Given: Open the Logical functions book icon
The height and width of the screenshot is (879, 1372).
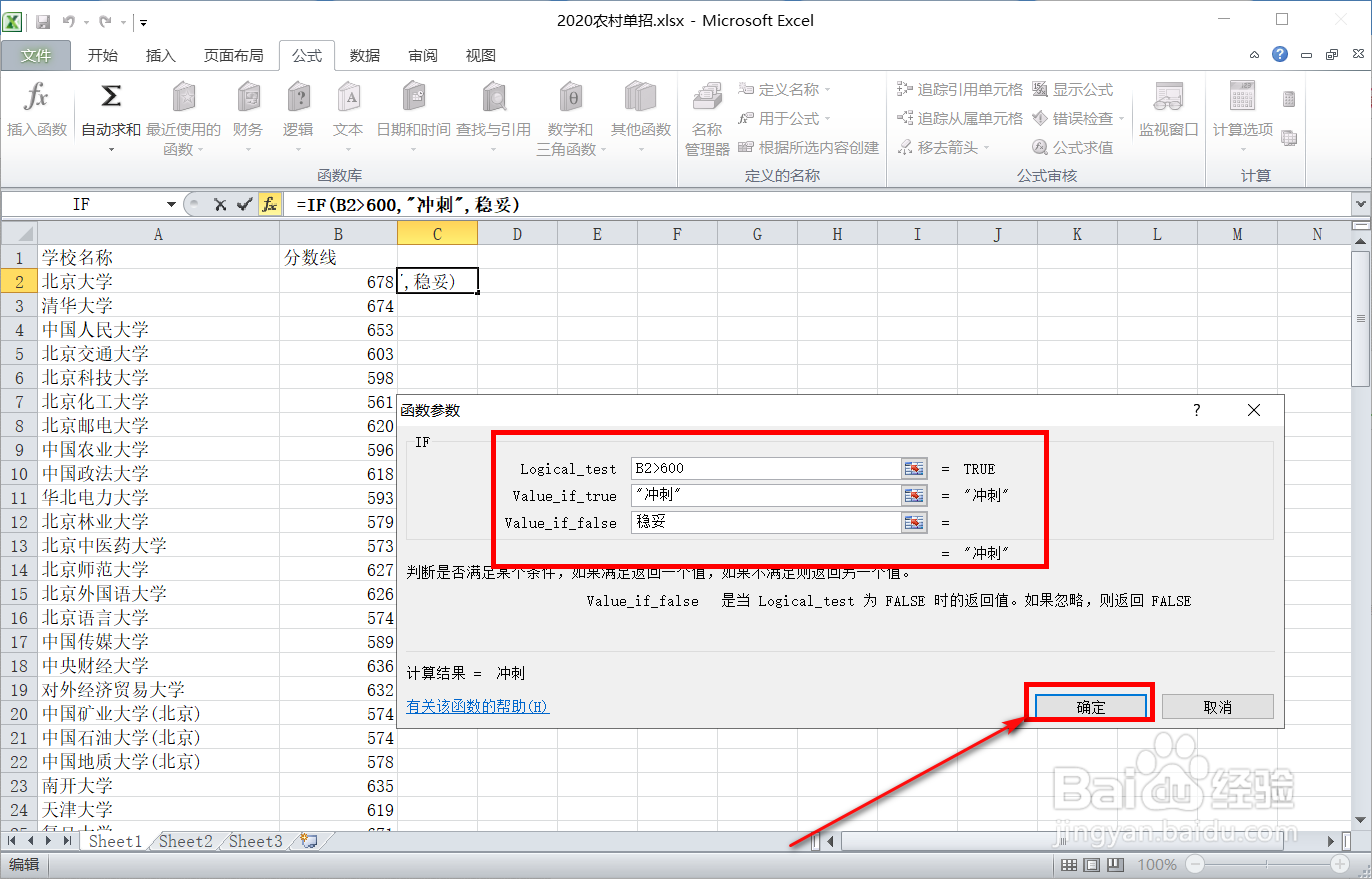Looking at the screenshot, I should 298,97.
